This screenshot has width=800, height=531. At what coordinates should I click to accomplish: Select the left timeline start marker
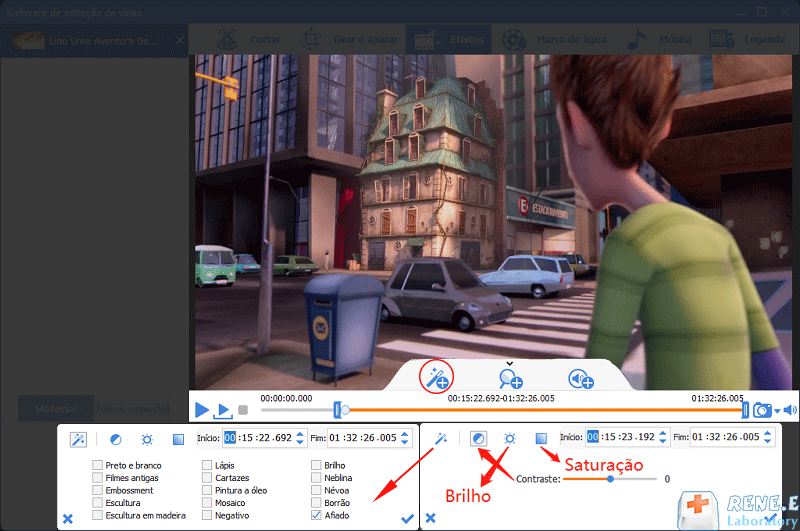337,410
